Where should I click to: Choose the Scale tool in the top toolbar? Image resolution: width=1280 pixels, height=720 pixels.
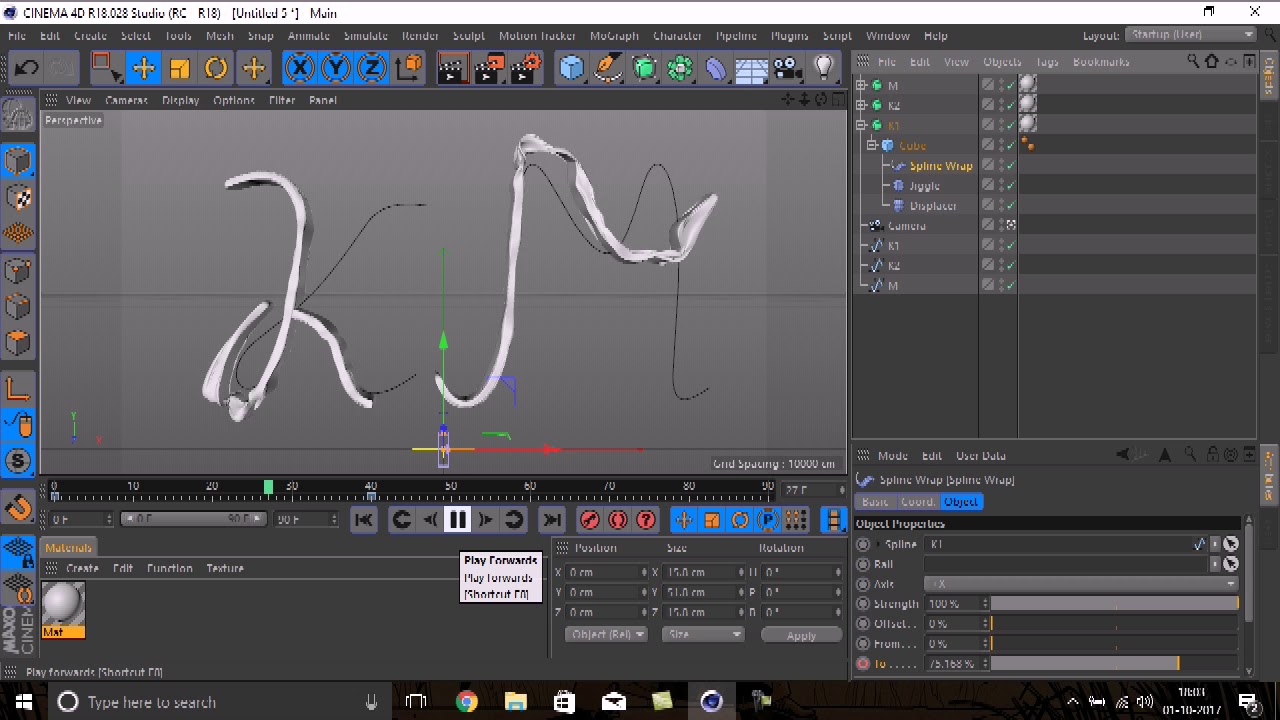[x=180, y=68]
